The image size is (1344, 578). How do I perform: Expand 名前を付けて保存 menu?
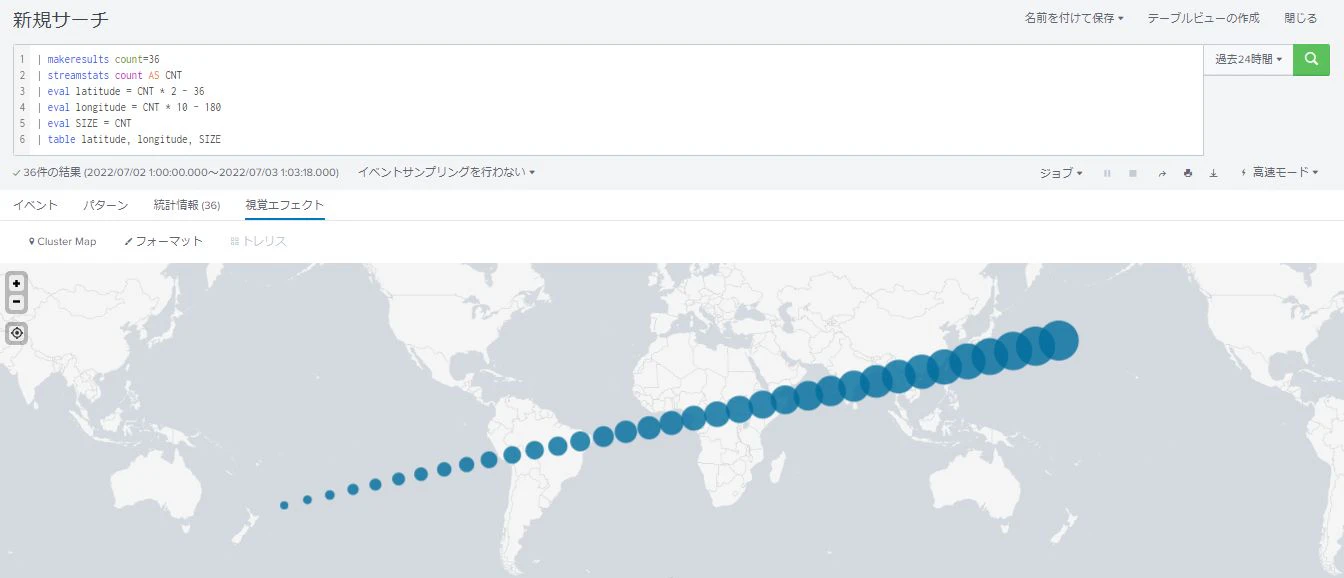[1074, 18]
